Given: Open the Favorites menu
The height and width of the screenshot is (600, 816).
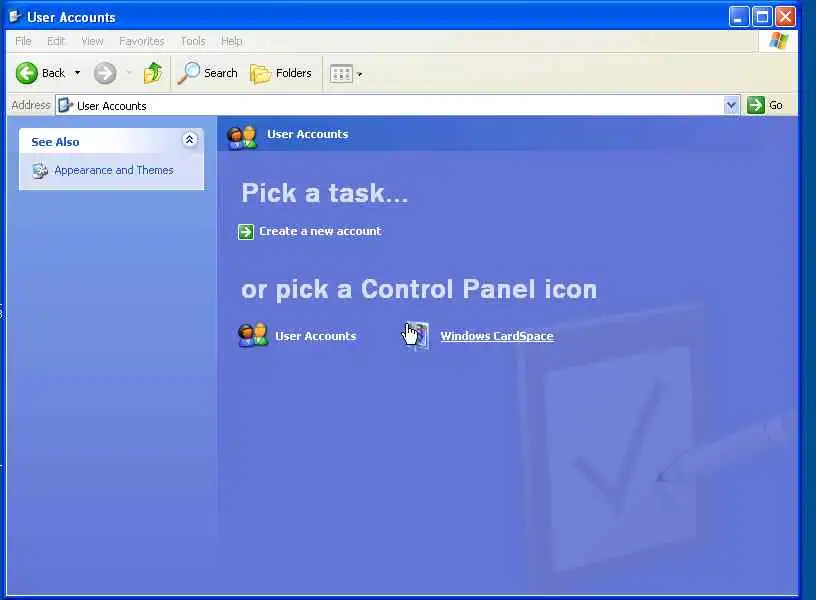Looking at the screenshot, I should [142, 41].
